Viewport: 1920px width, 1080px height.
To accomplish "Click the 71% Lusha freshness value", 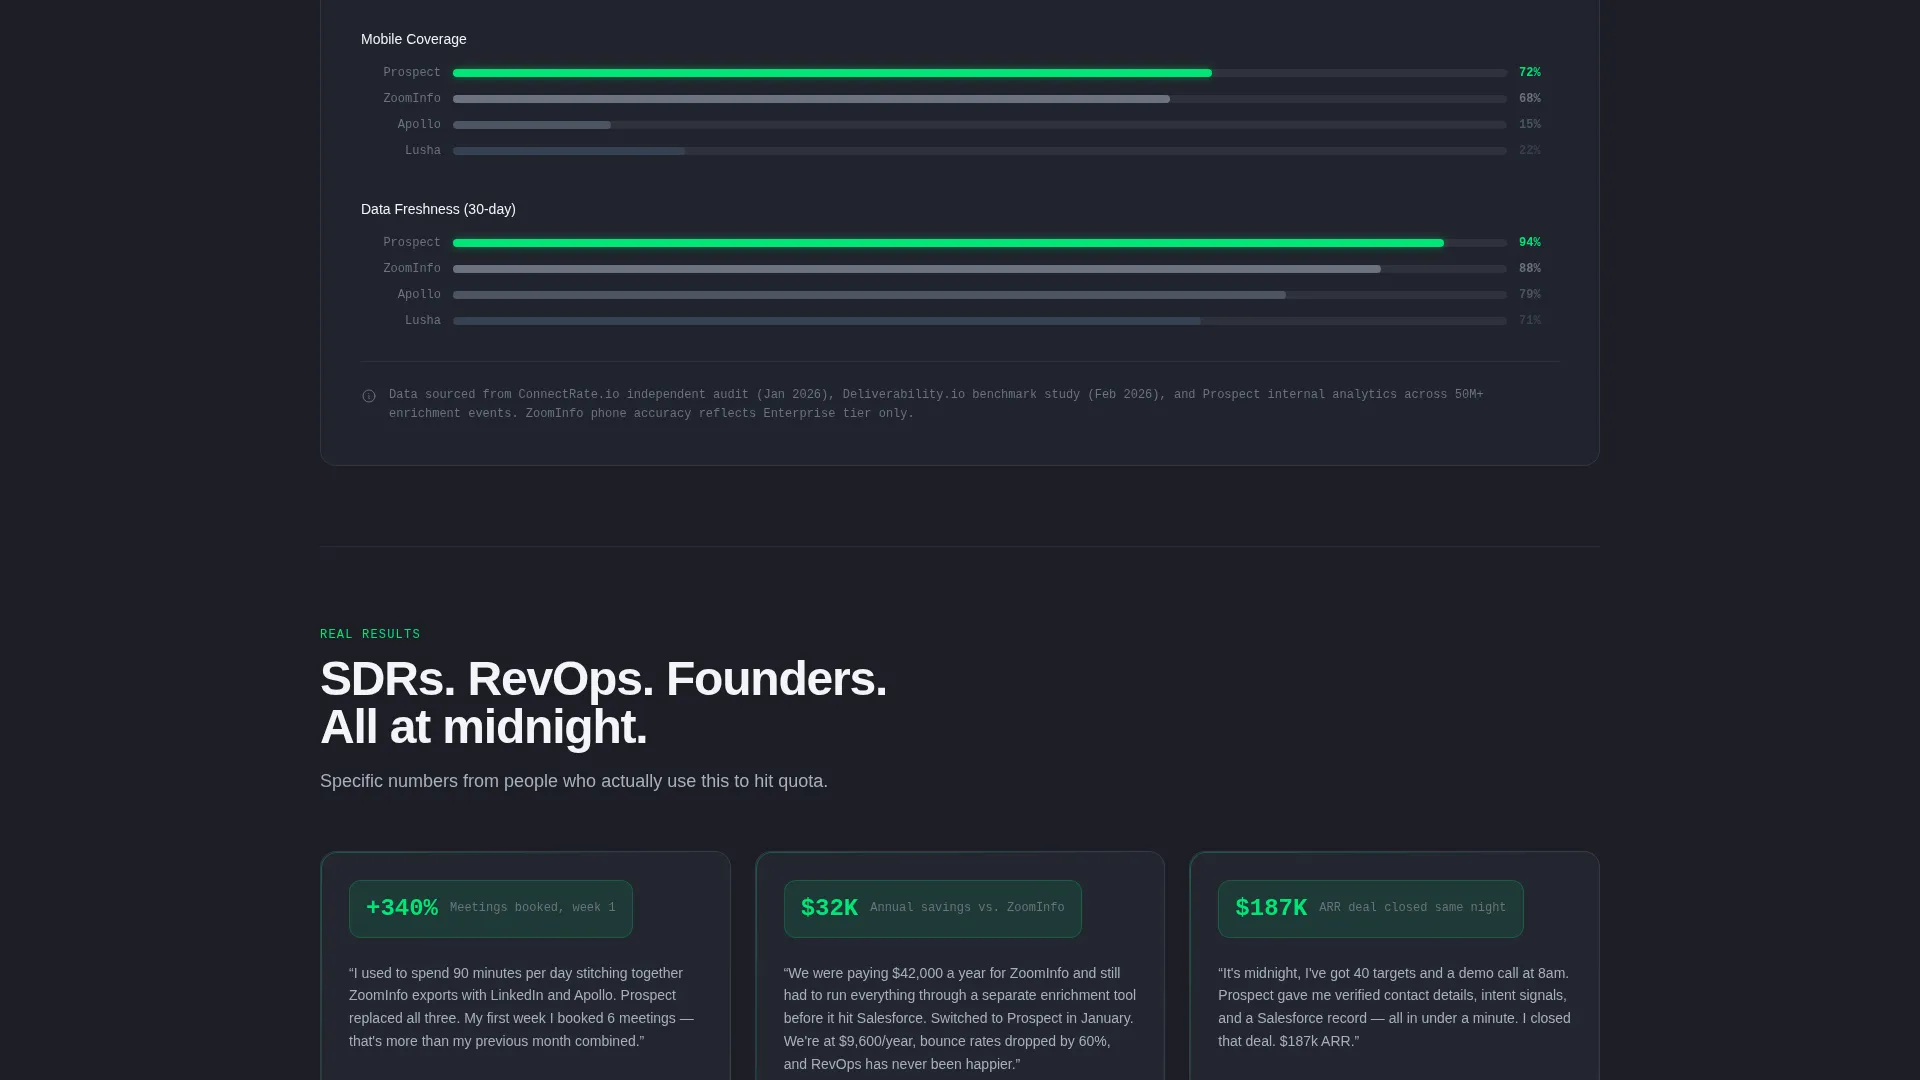I will coord(1529,321).
